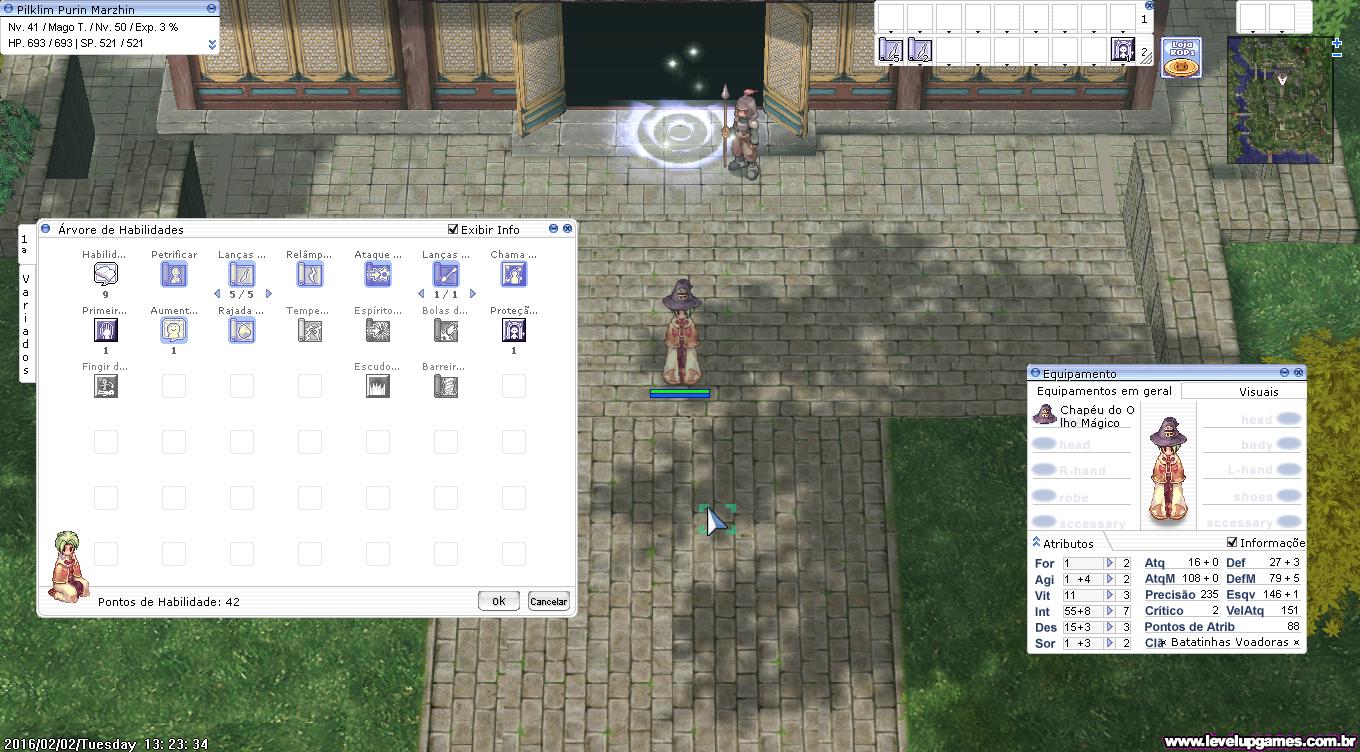This screenshot has width=1360, height=752.
Task: Switch to the 1a skill tab
Action: 25,244
